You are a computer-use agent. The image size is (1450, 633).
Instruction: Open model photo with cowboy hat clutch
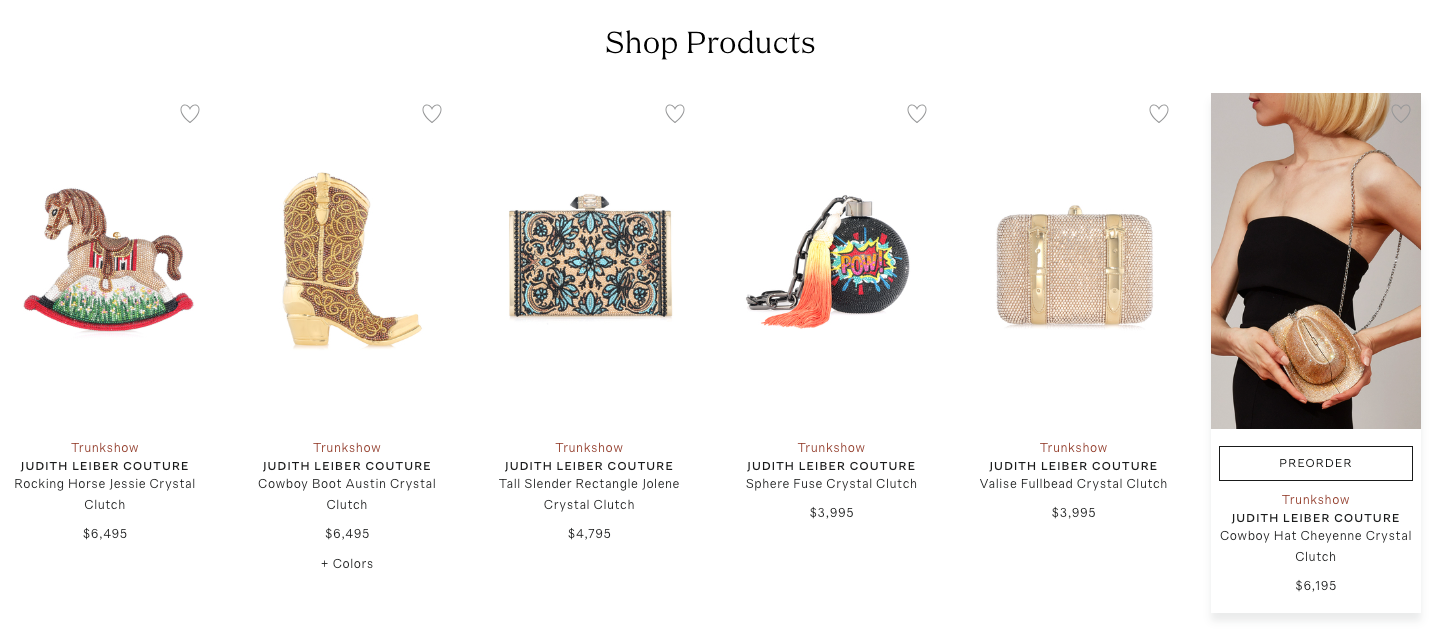[1316, 261]
